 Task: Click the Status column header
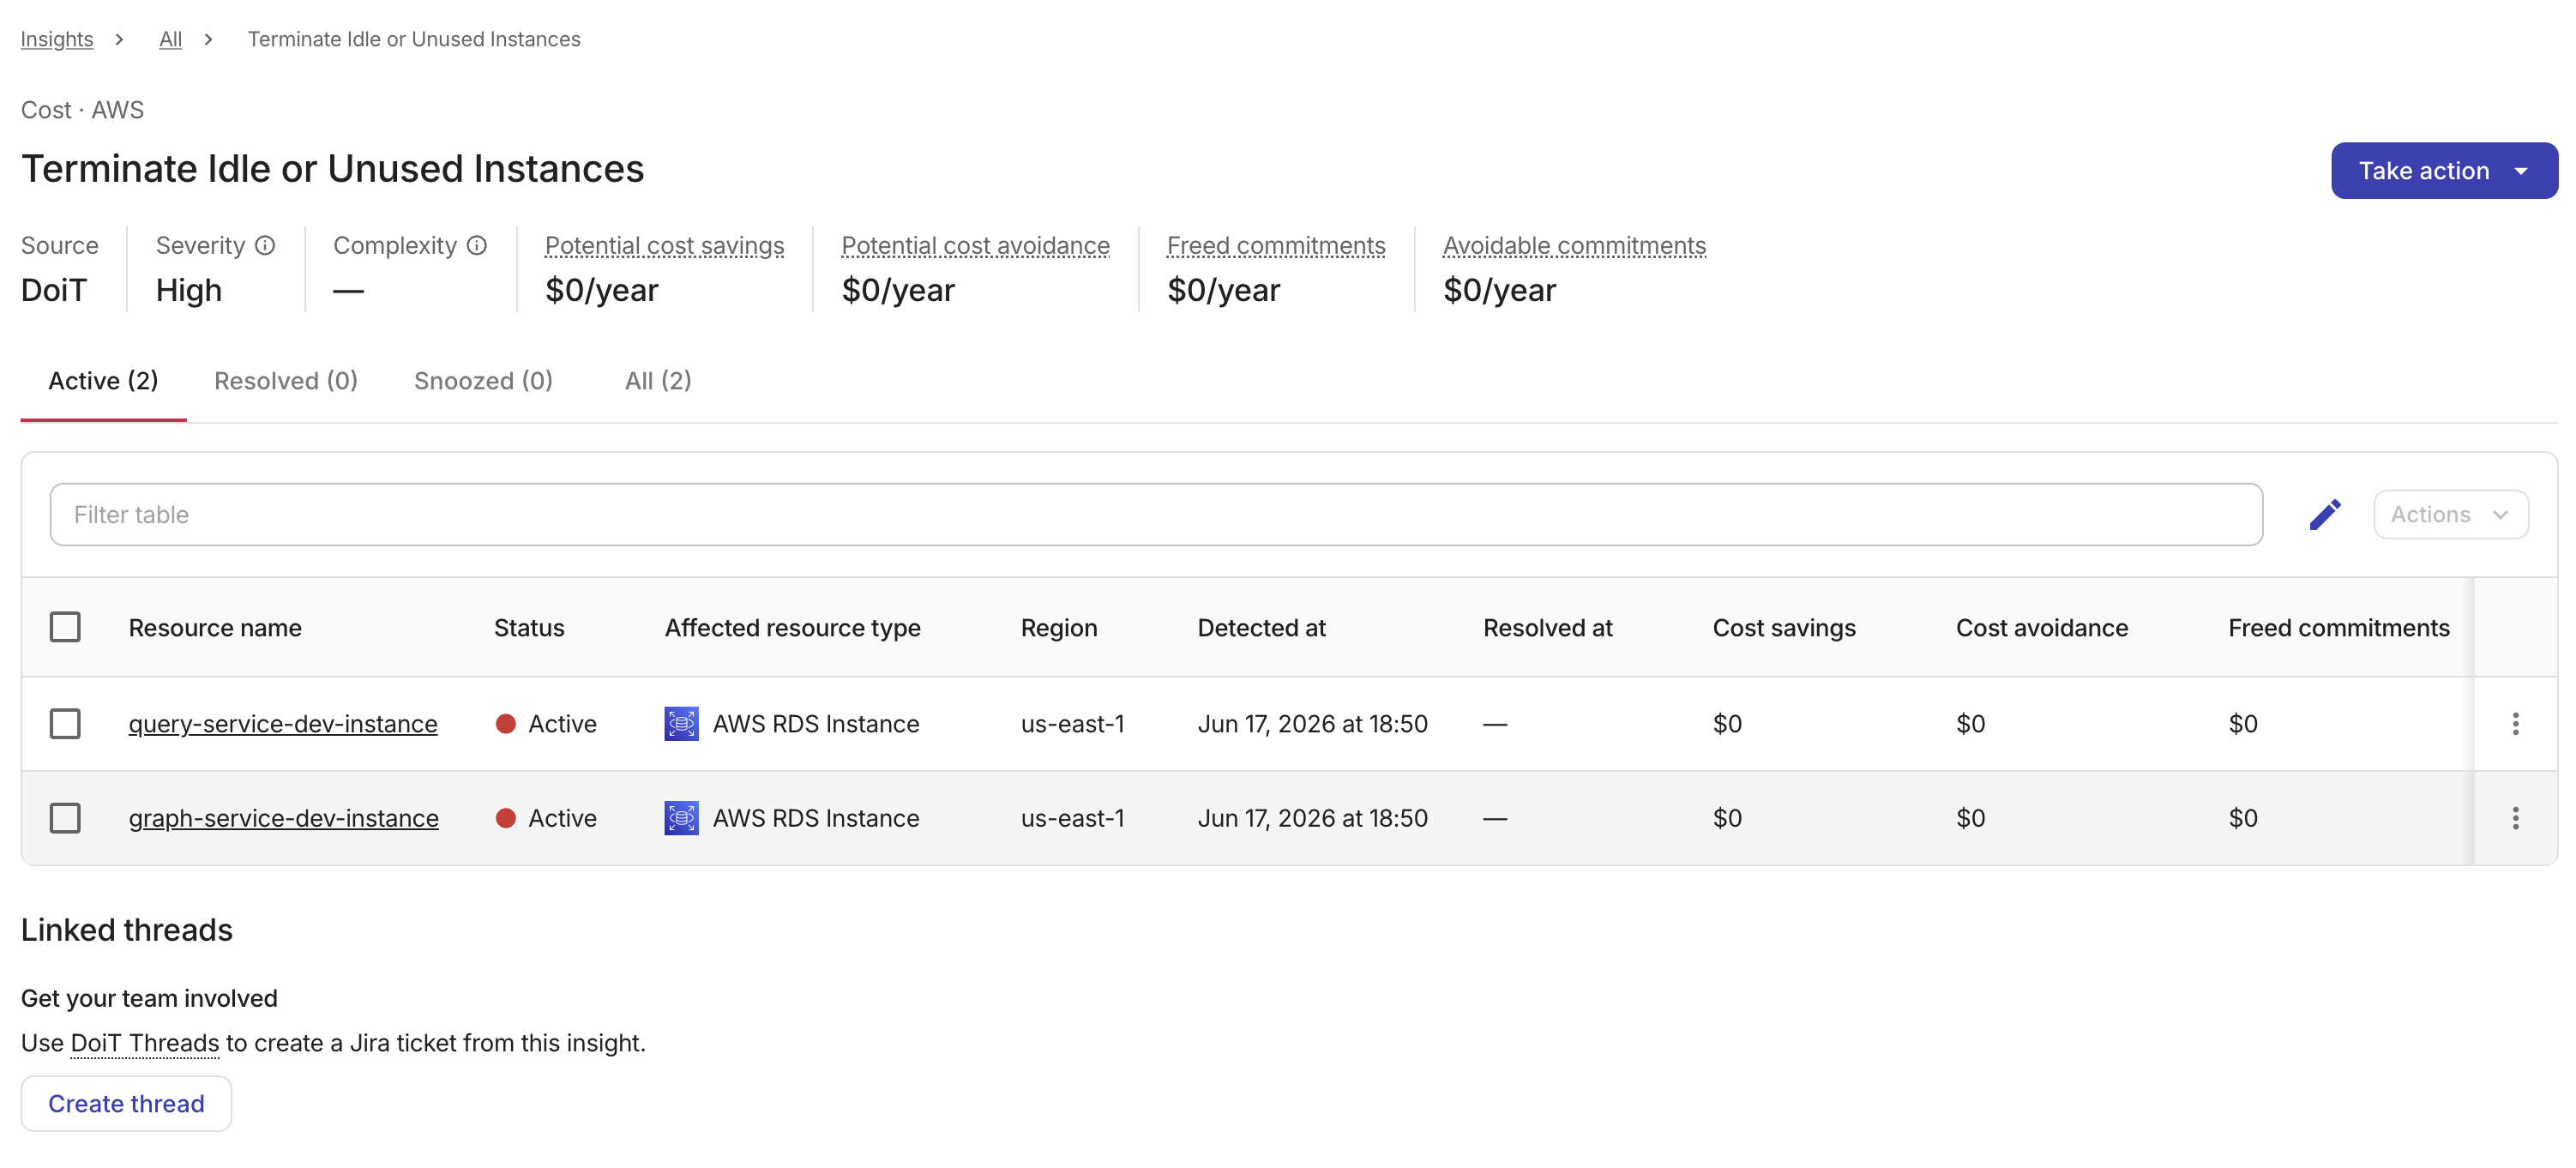529,627
